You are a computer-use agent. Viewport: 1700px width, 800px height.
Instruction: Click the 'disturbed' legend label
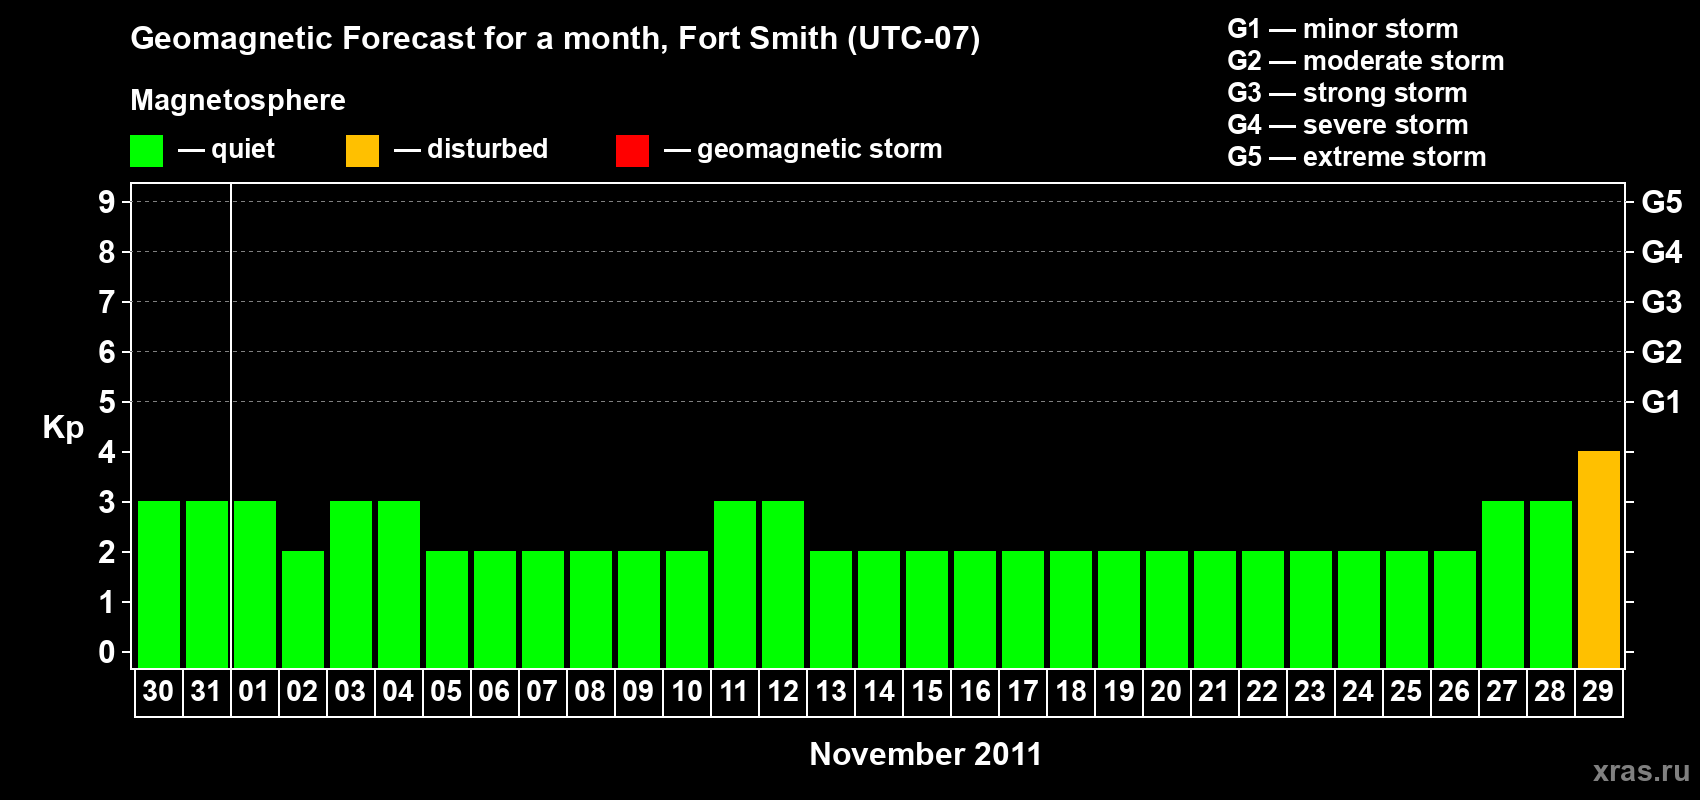pyautogui.click(x=487, y=149)
